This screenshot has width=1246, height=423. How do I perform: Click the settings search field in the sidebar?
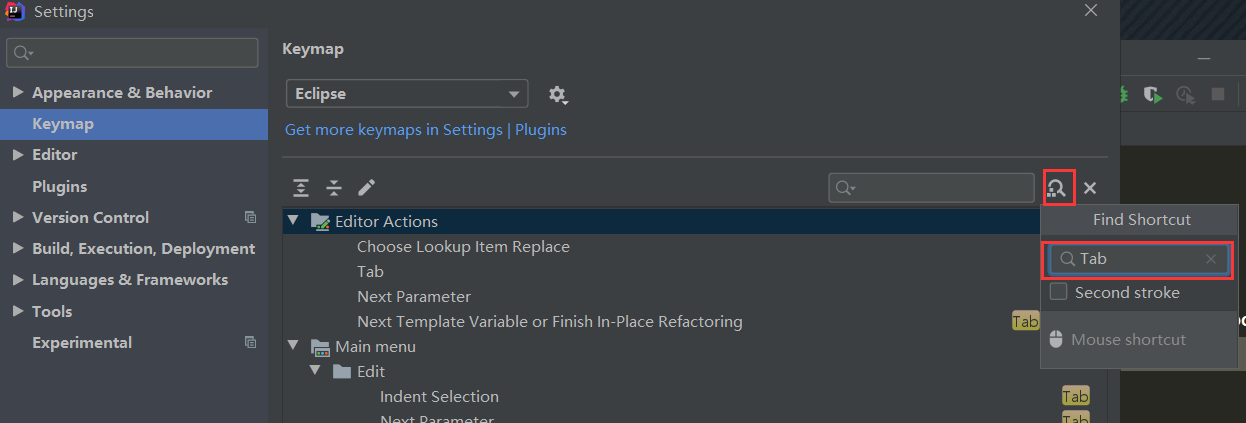tap(132, 52)
